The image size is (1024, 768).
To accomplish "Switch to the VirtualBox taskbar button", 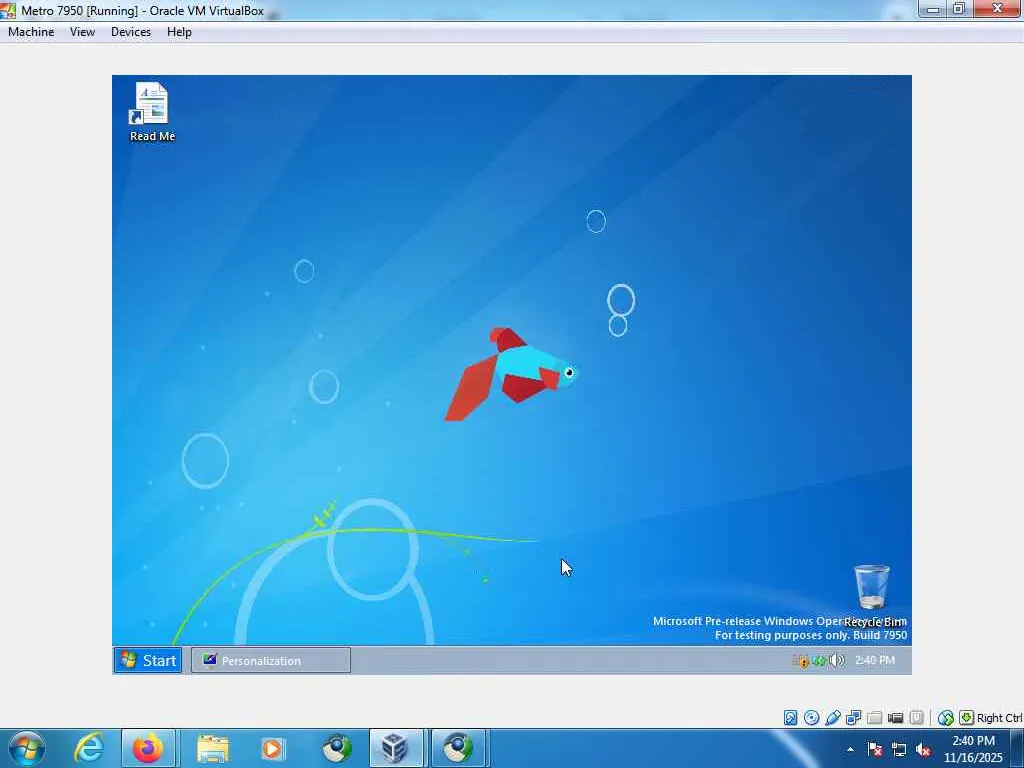I will tap(396, 748).
